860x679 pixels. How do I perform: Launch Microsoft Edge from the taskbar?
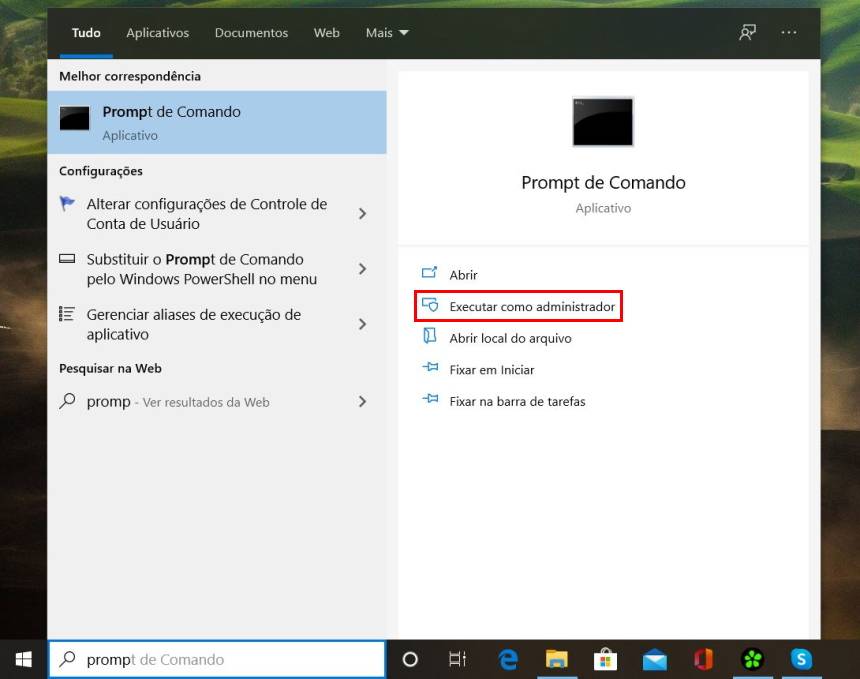(x=508, y=659)
